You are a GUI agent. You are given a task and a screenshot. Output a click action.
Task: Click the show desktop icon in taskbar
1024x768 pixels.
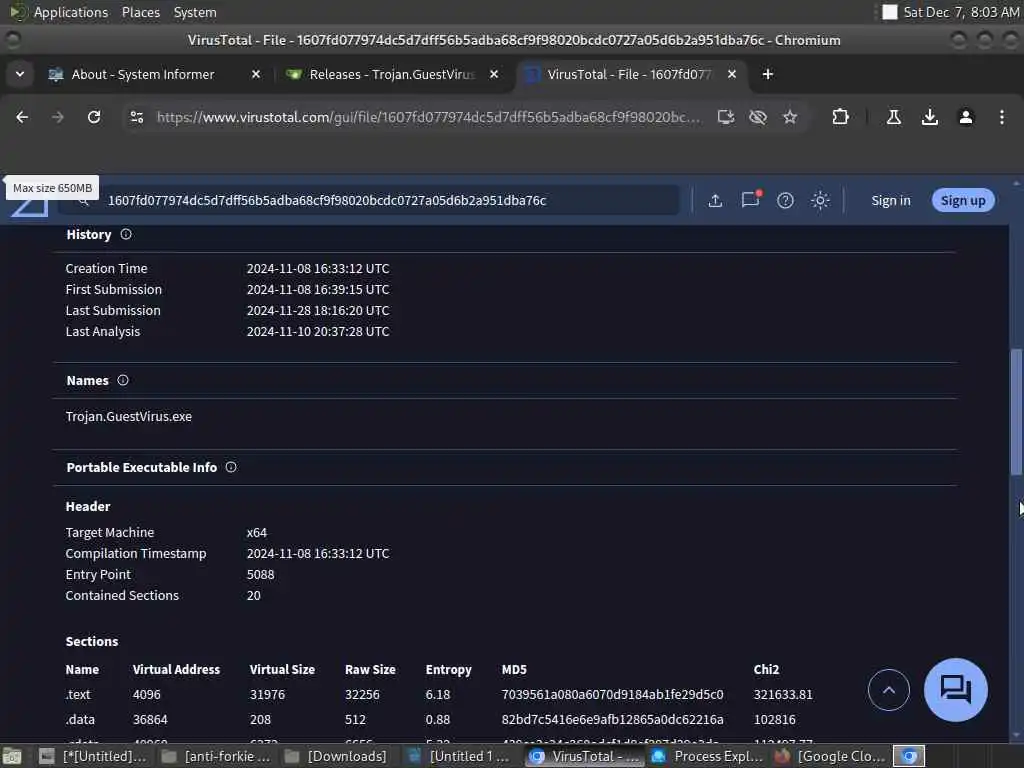coord(12,756)
